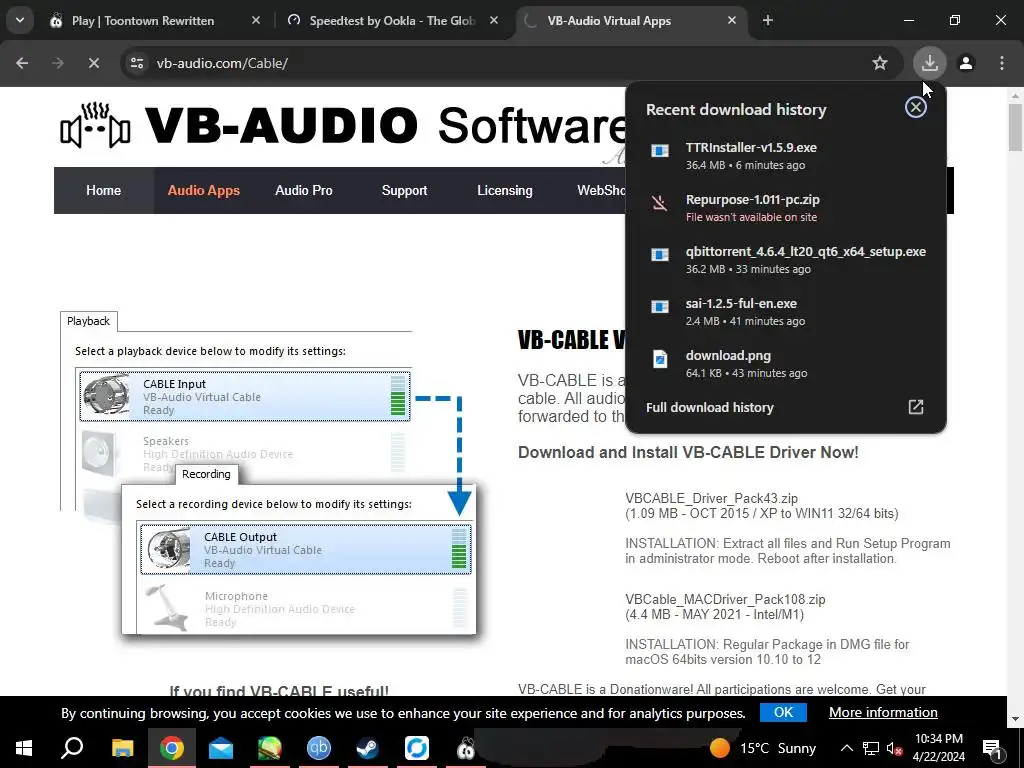Image resolution: width=1024 pixels, height=768 pixels.
Task: Click the VB-Audio speaker logo
Action: [95, 125]
